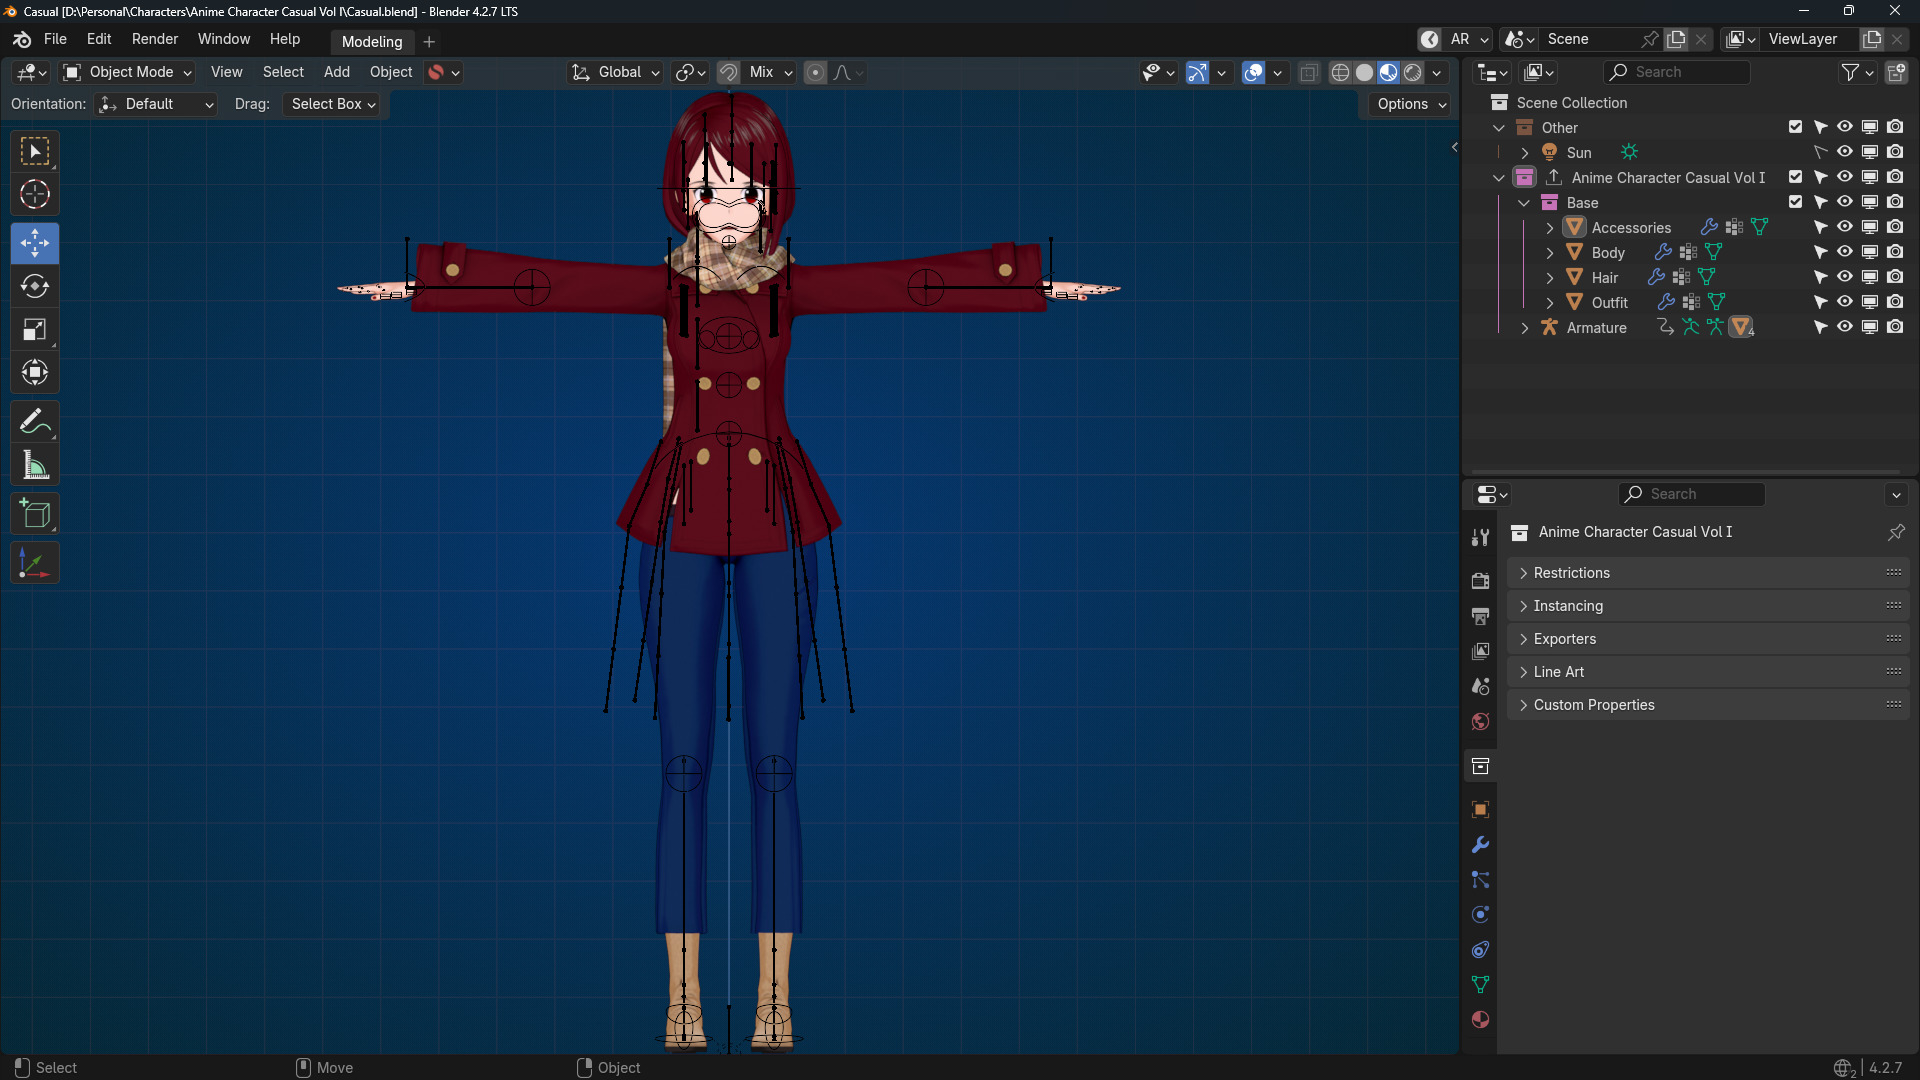Open the Collection properties tab

point(1481,766)
